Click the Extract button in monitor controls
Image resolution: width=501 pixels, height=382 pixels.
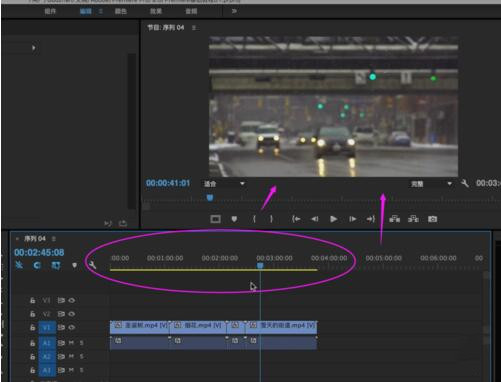coord(413,219)
